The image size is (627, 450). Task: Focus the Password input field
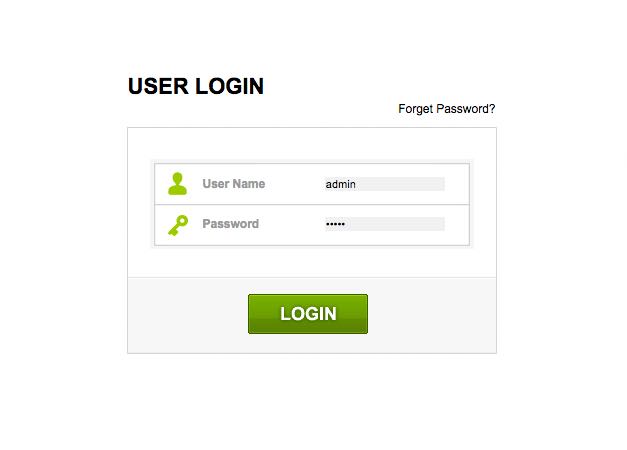pos(383,224)
